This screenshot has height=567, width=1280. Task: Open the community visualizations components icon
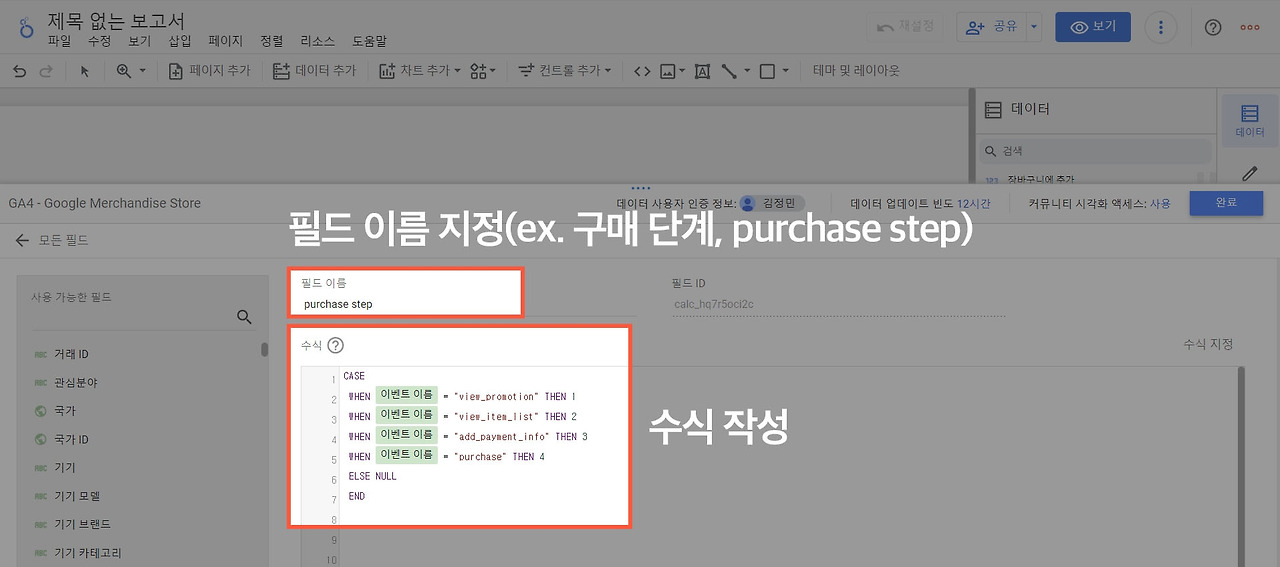(x=482, y=71)
